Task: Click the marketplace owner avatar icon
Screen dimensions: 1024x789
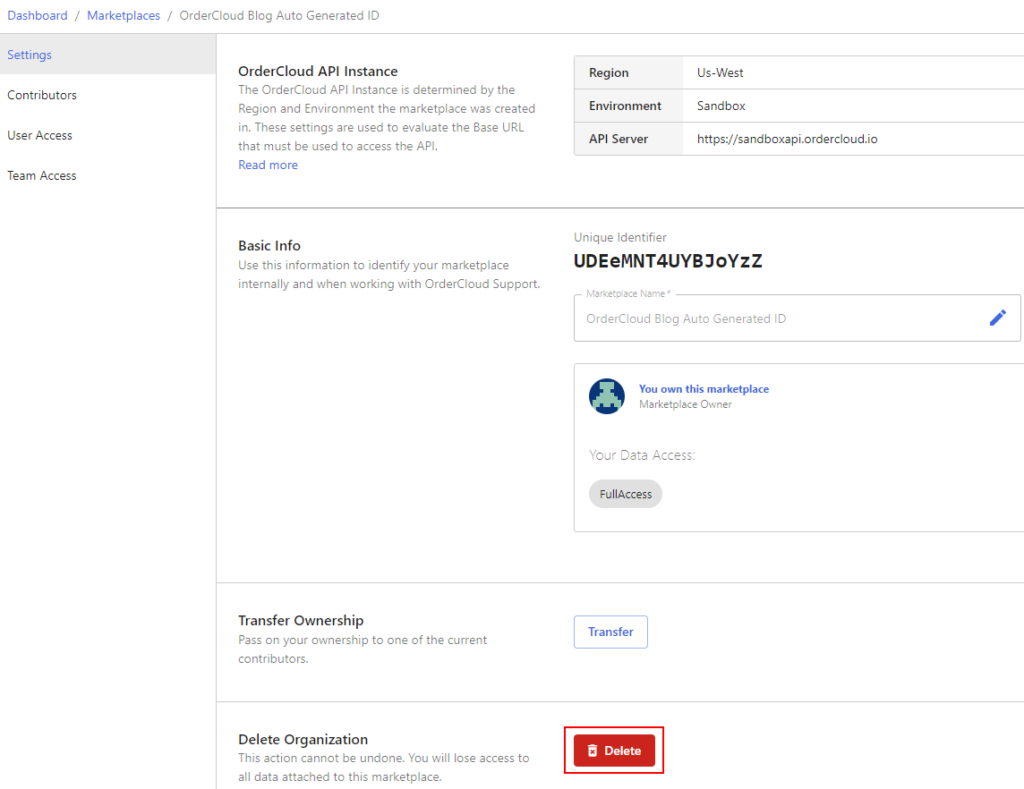Action: click(607, 396)
